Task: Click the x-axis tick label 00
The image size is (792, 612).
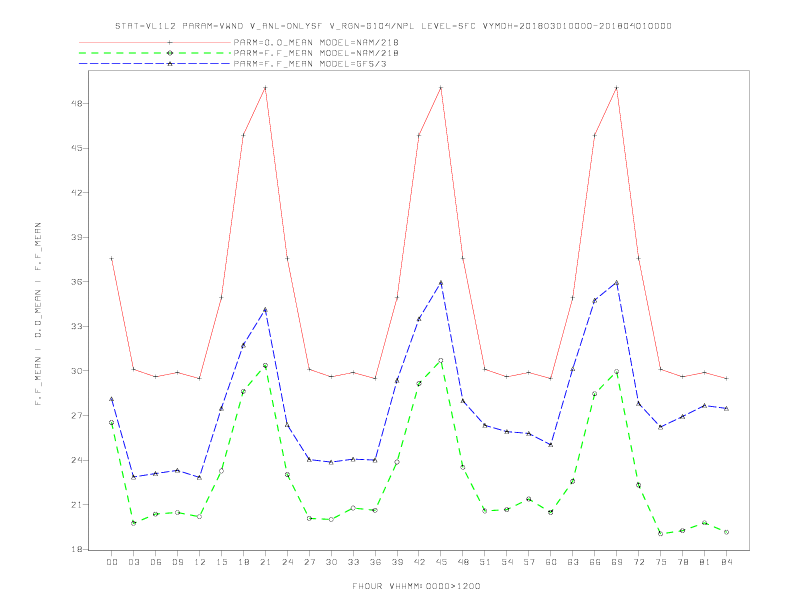Action: point(112,562)
